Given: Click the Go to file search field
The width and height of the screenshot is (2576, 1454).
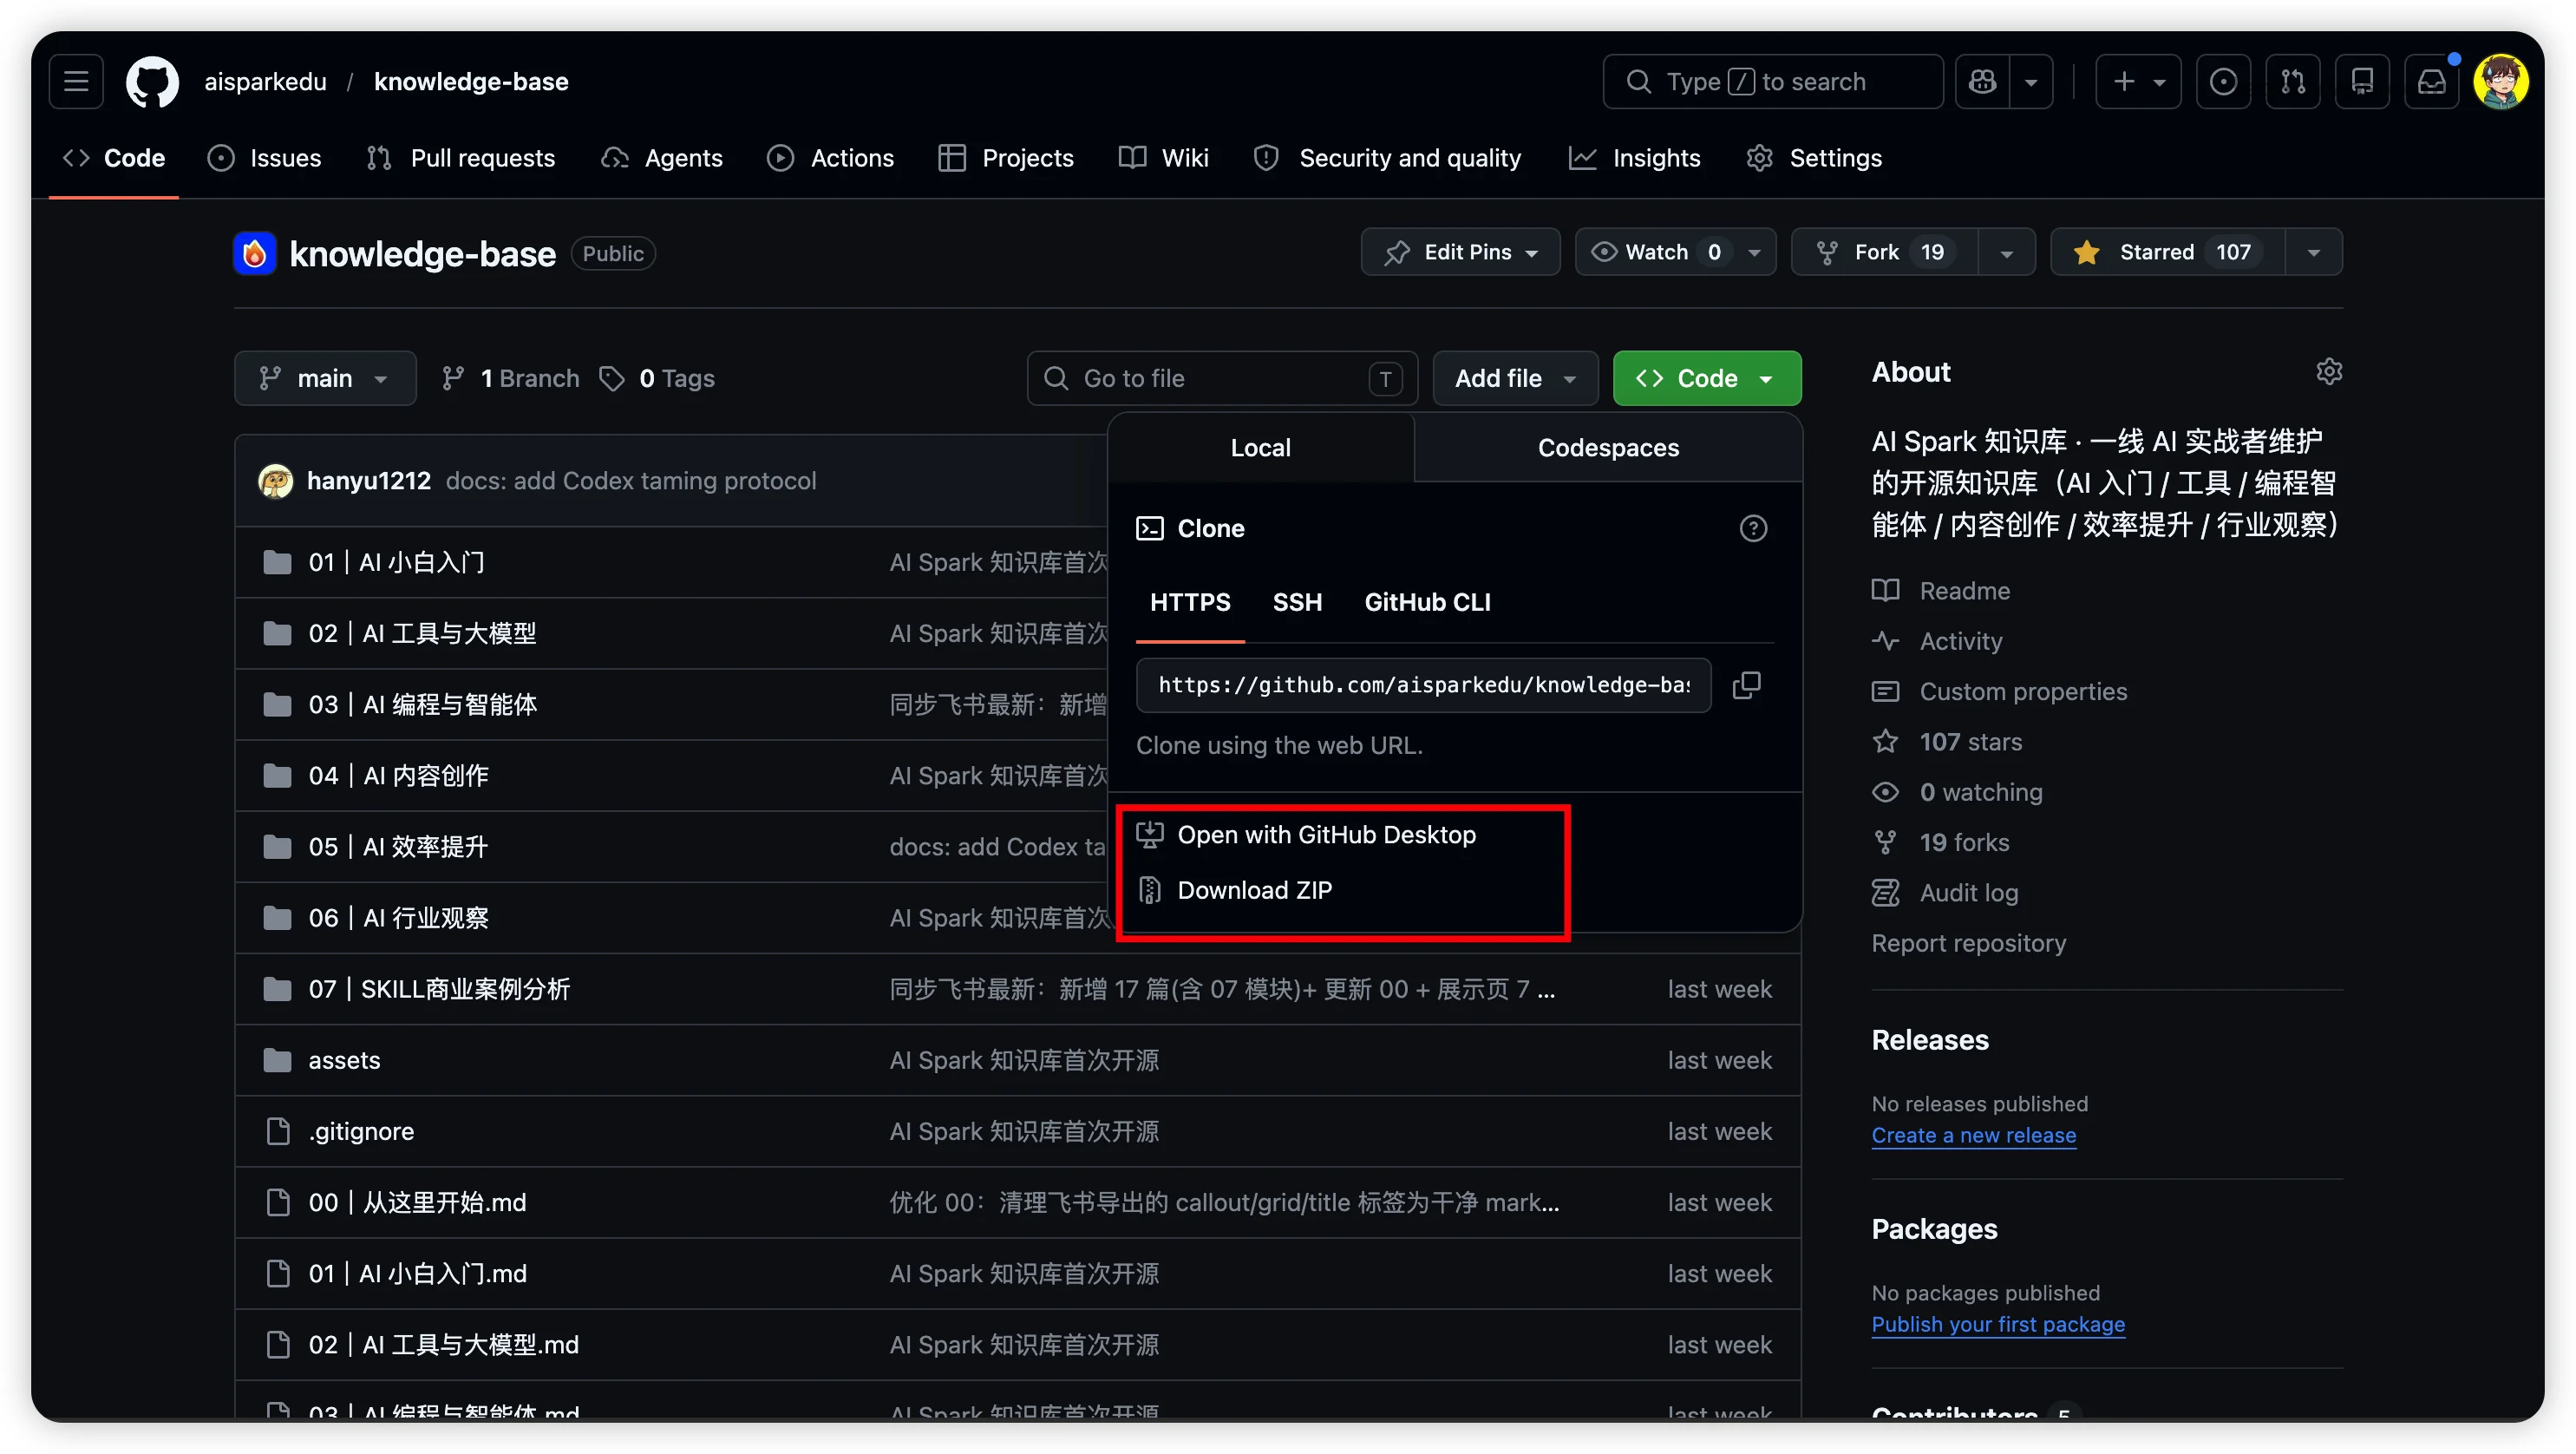Looking at the screenshot, I should click(1222, 378).
